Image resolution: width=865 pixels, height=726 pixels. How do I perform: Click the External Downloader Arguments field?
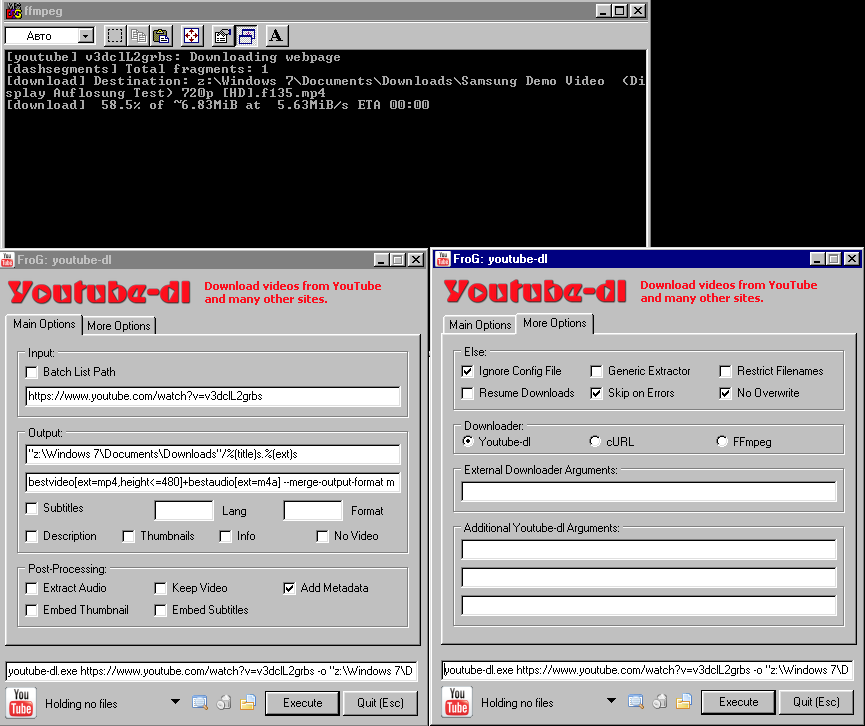point(649,491)
